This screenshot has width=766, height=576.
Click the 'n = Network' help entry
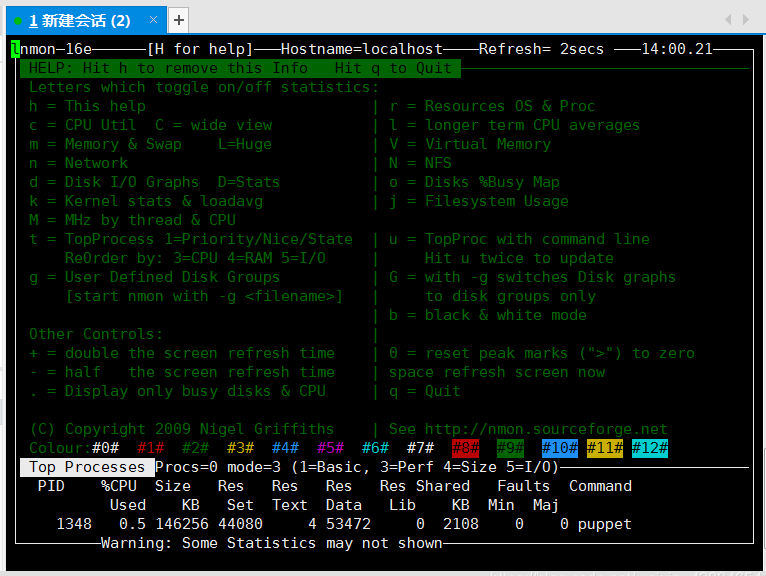(x=78, y=163)
